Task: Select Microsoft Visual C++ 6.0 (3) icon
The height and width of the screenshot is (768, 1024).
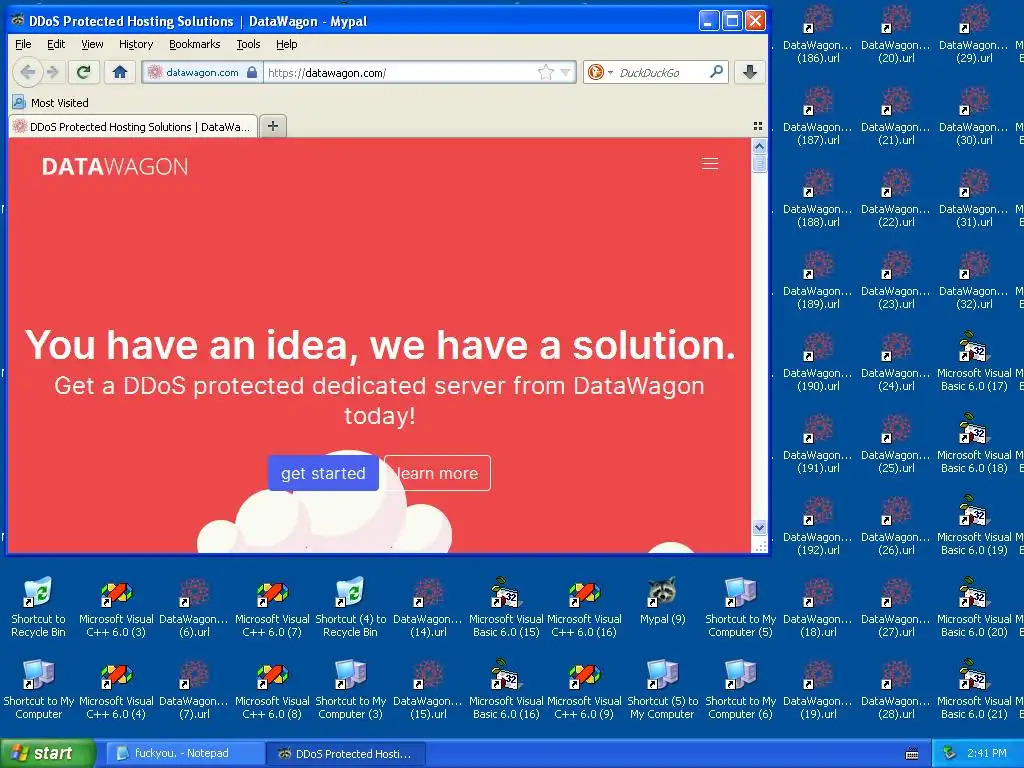Action: point(116,607)
